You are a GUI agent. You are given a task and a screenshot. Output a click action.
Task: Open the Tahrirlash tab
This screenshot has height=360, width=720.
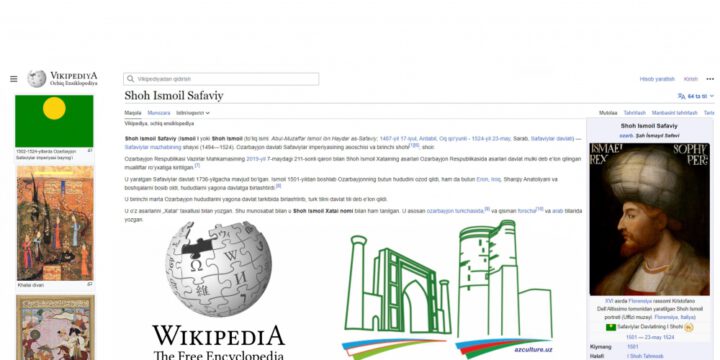click(635, 113)
